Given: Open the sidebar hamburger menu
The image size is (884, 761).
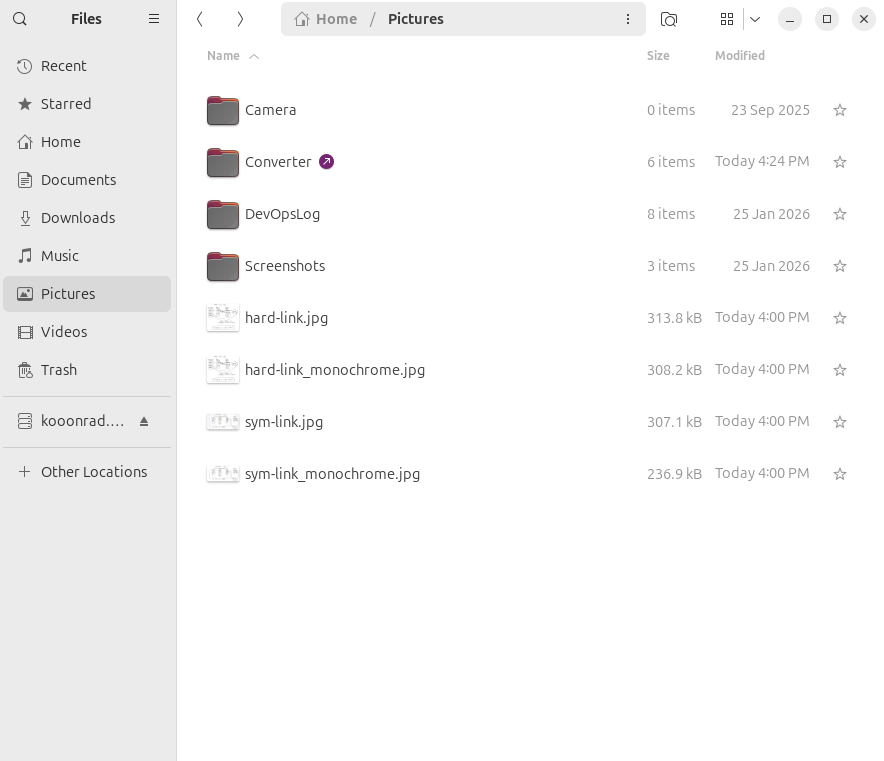Looking at the screenshot, I should click(x=153, y=19).
